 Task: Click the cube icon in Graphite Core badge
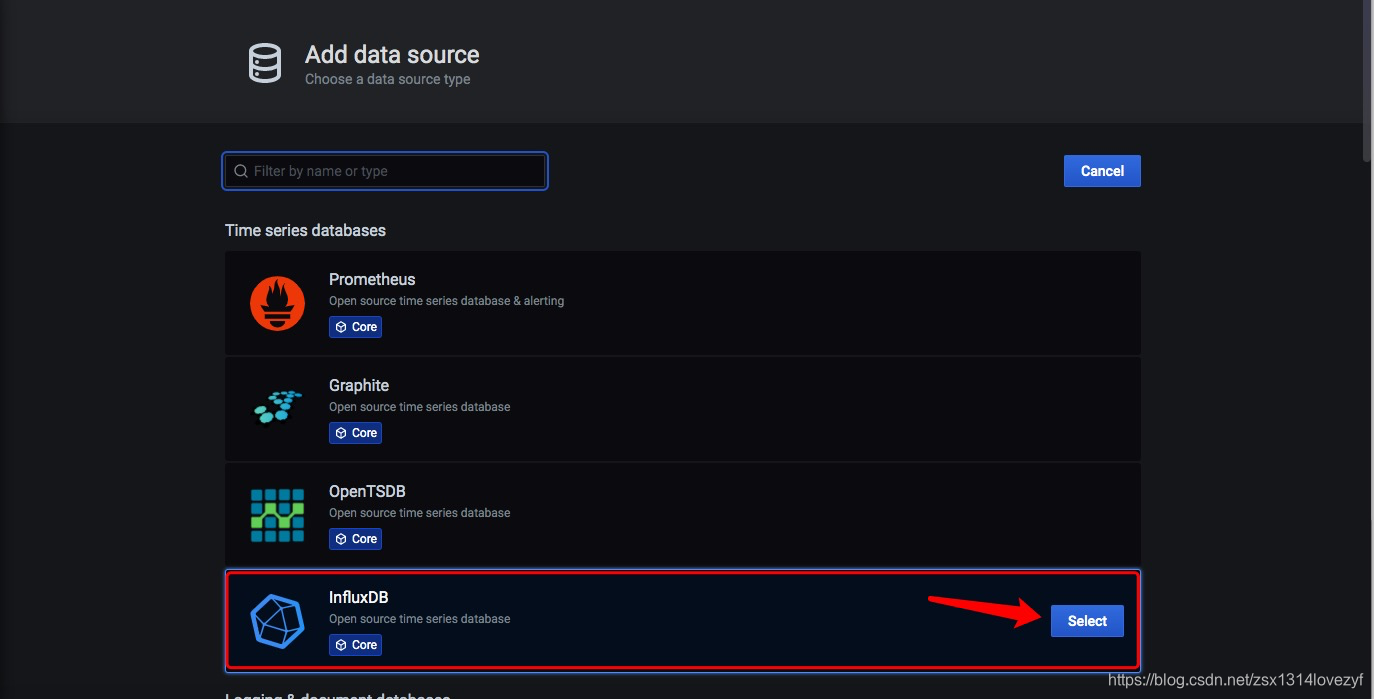click(341, 433)
